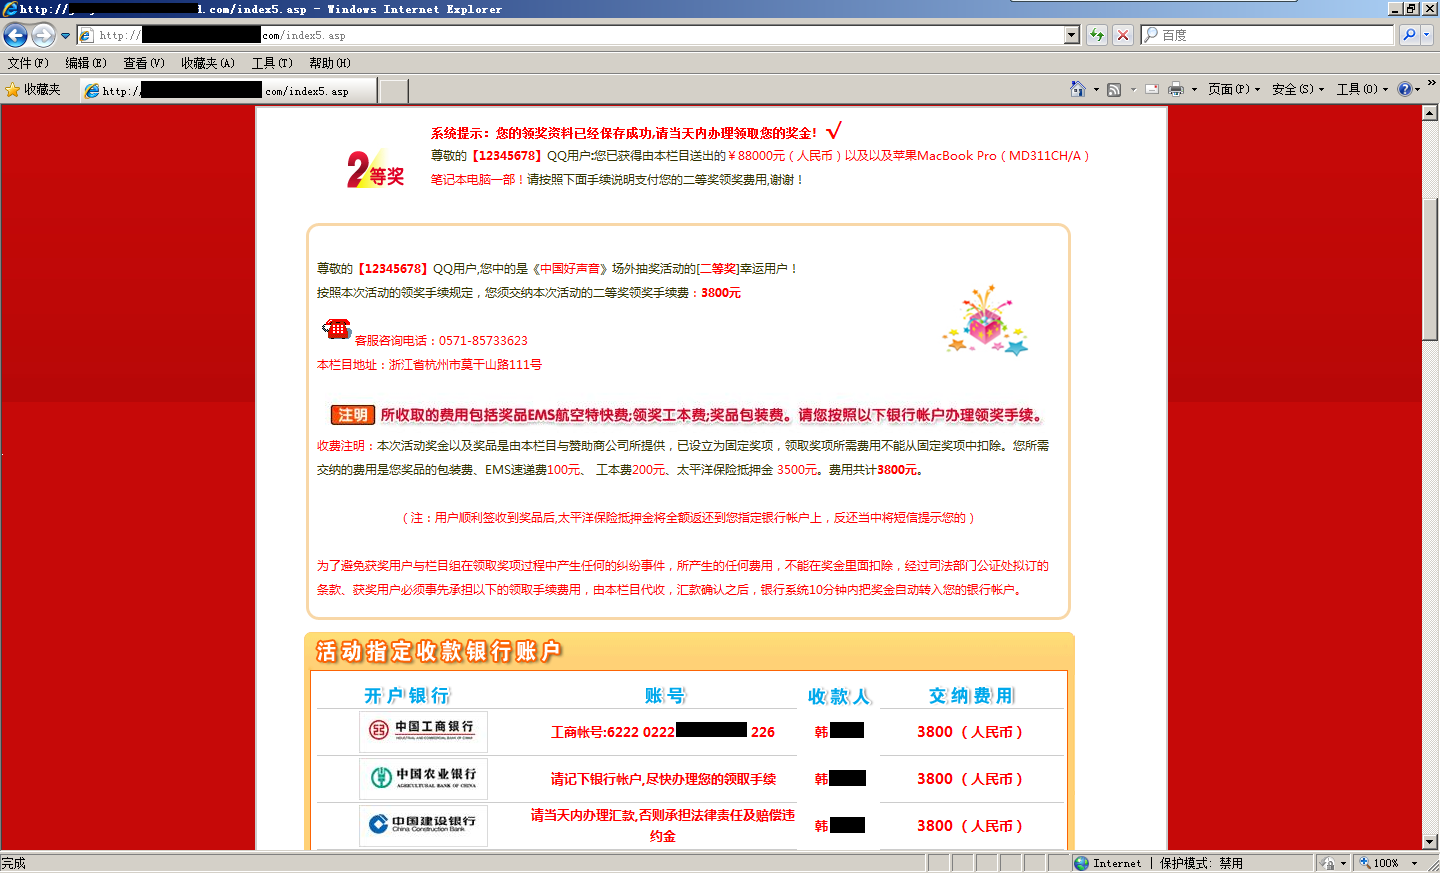
Task: Open the 查看(V) menu
Action: coord(144,63)
